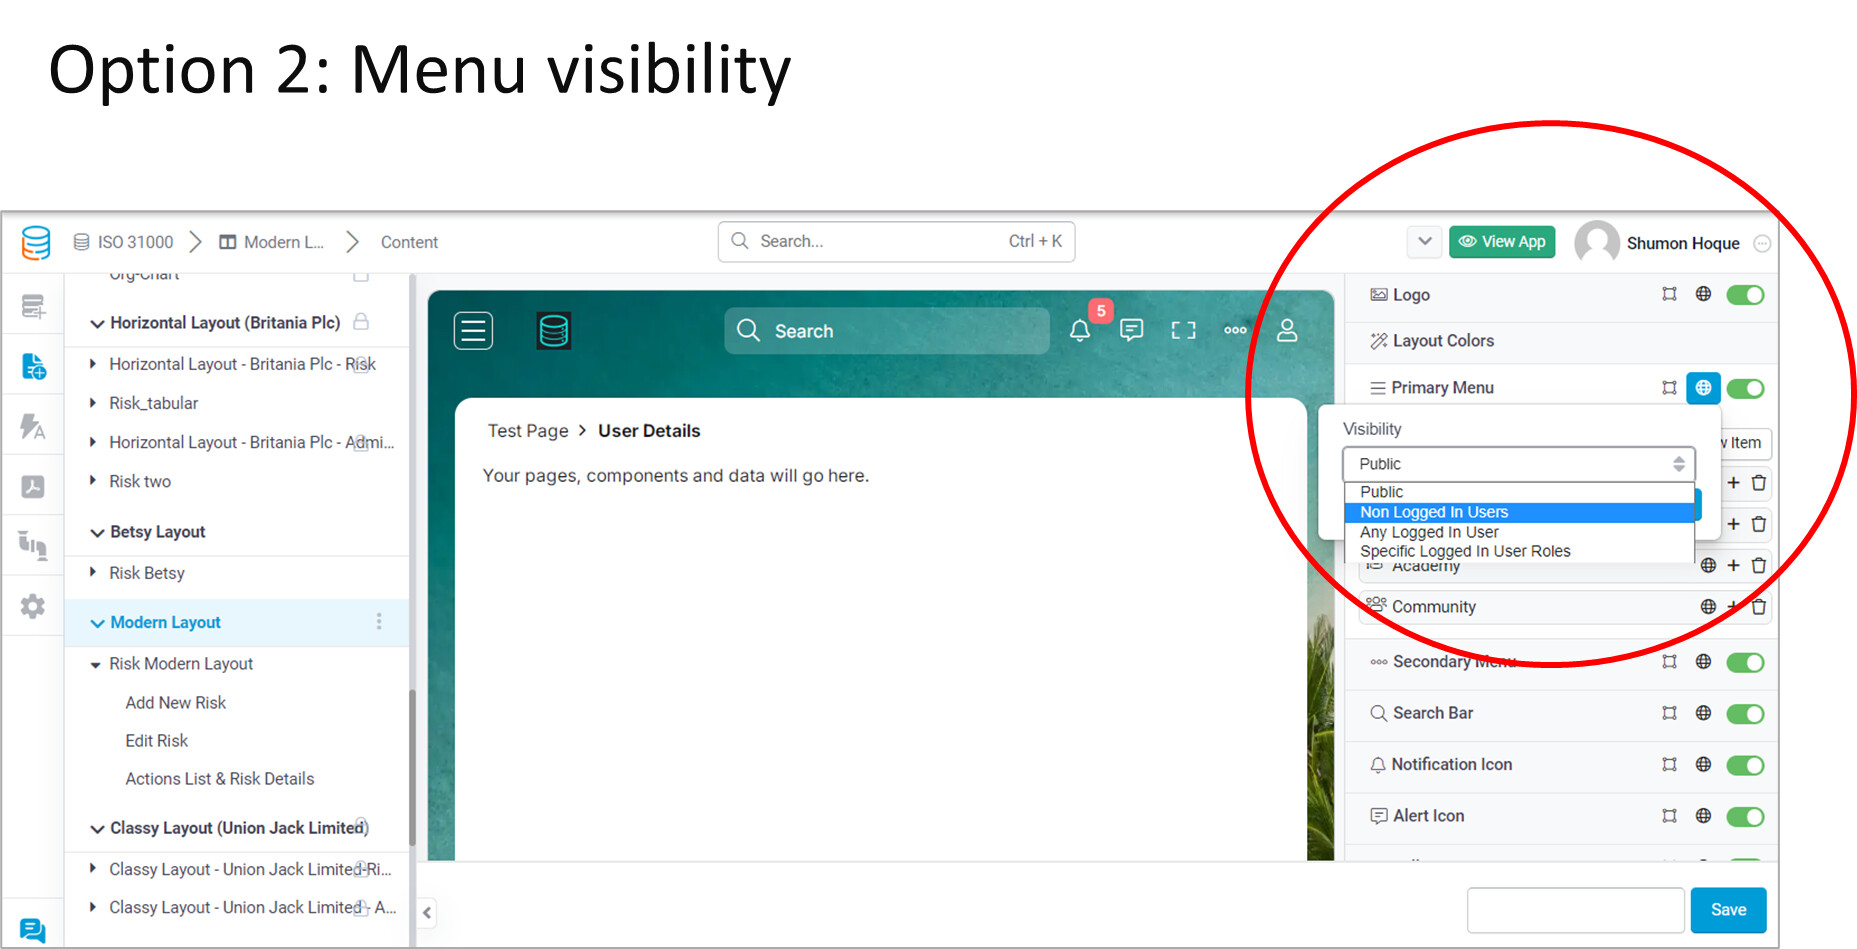Image resolution: width=1857 pixels, height=949 pixels.
Task: Select Public option in visibility list
Action: click(1519, 492)
